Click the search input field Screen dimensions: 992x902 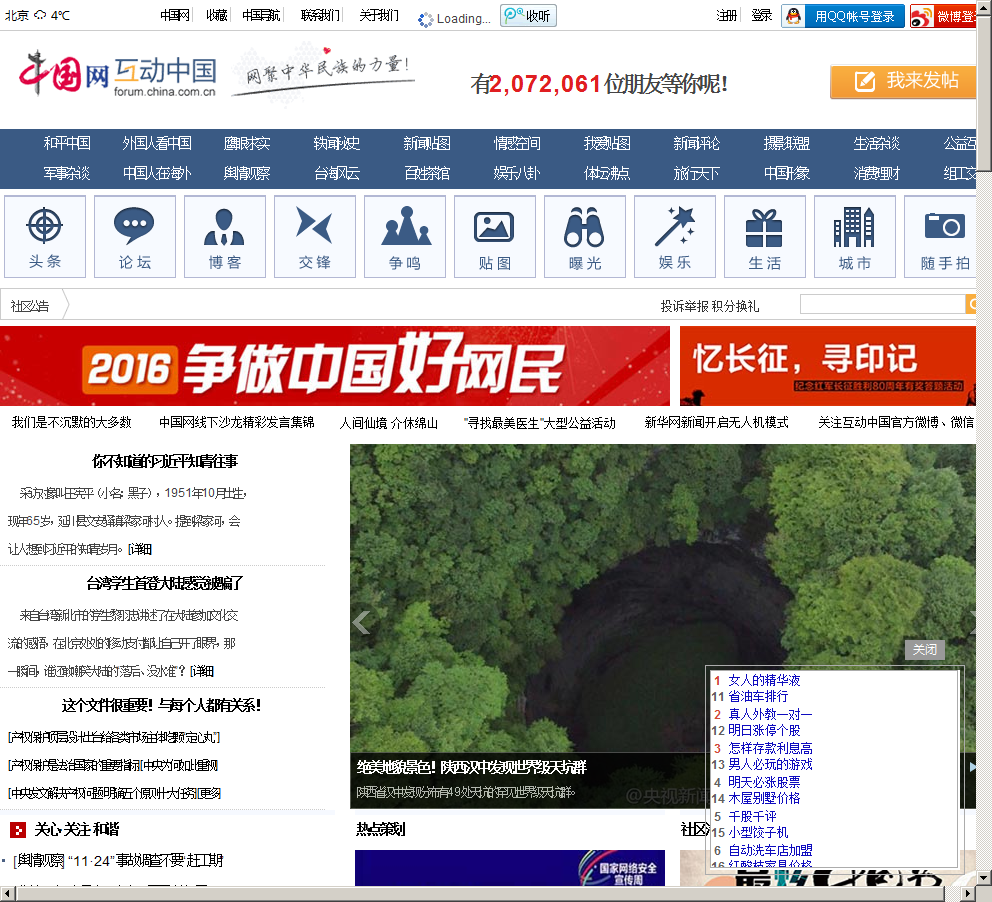882,304
